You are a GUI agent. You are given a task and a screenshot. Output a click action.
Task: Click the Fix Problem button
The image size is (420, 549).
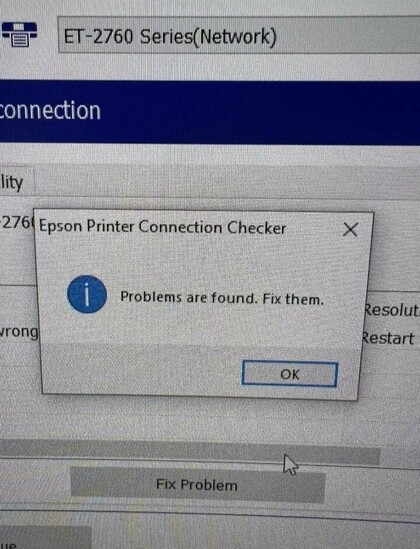click(x=198, y=485)
